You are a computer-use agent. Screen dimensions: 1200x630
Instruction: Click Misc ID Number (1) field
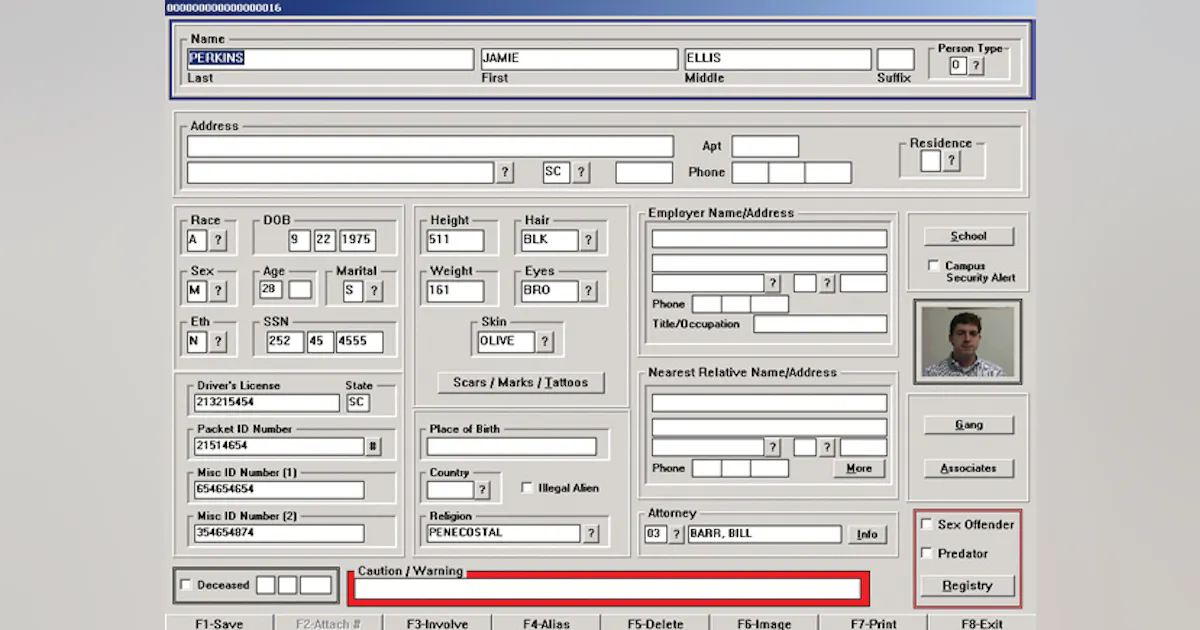point(279,490)
